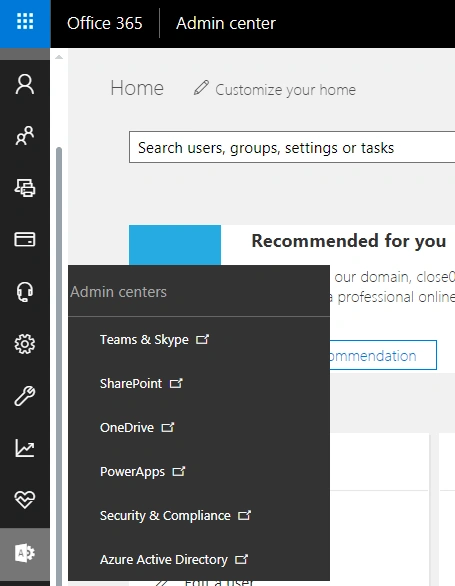Viewport: 455px width, 586px height.
Task: Click the Recommended for you heading
Action: (349, 241)
